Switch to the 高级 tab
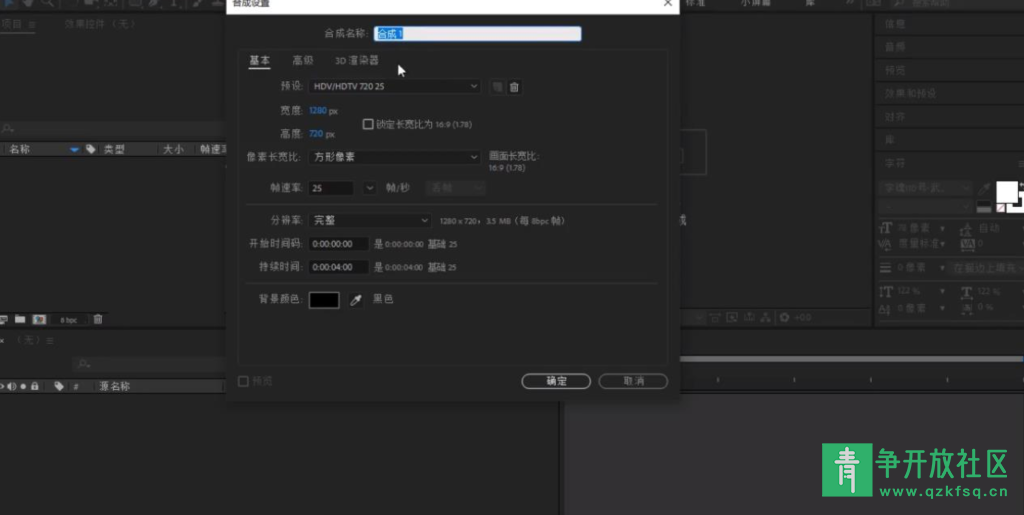1024x515 pixels. pyautogui.click(x=302, y=61)
